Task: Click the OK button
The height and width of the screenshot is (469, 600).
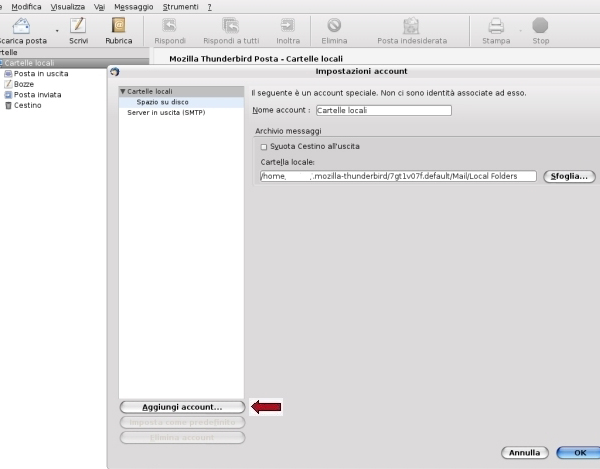Action: (579, 453)
